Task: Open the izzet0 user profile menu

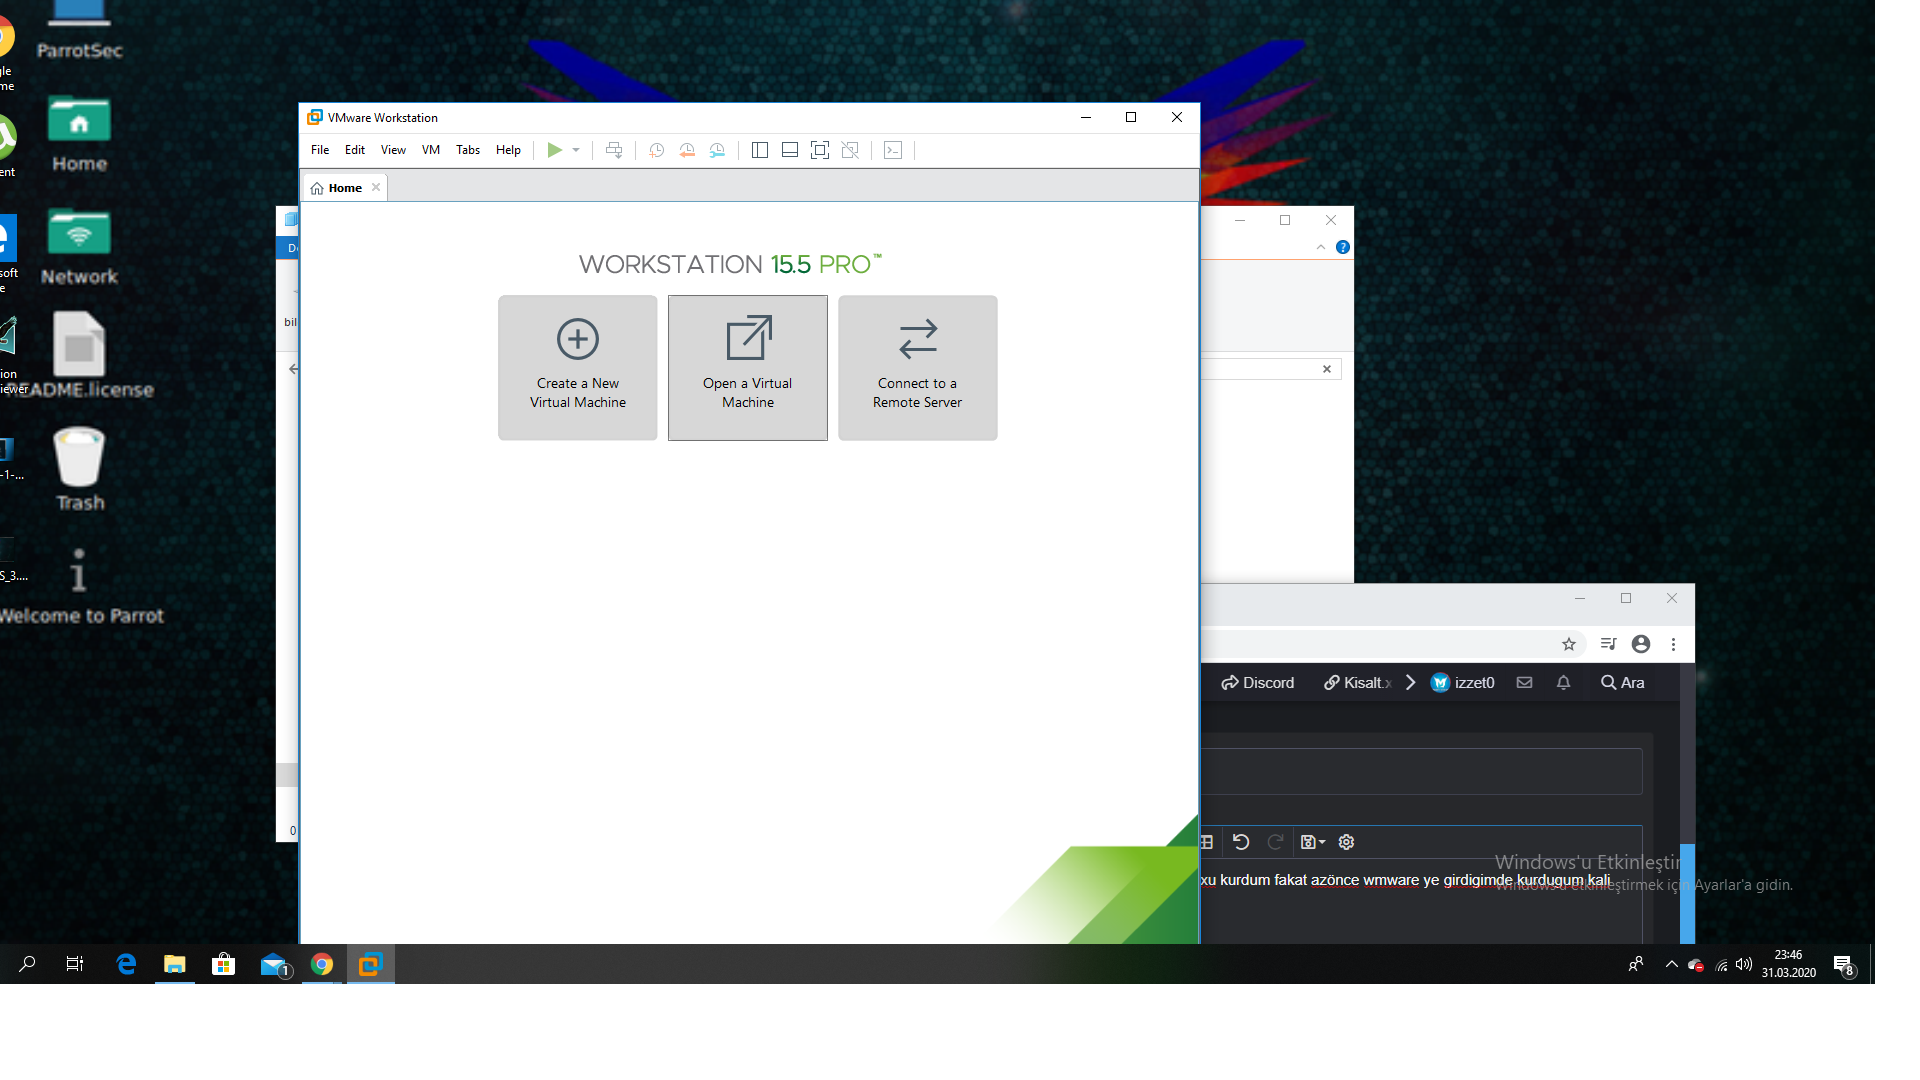Action: [x=1463, y=683]
